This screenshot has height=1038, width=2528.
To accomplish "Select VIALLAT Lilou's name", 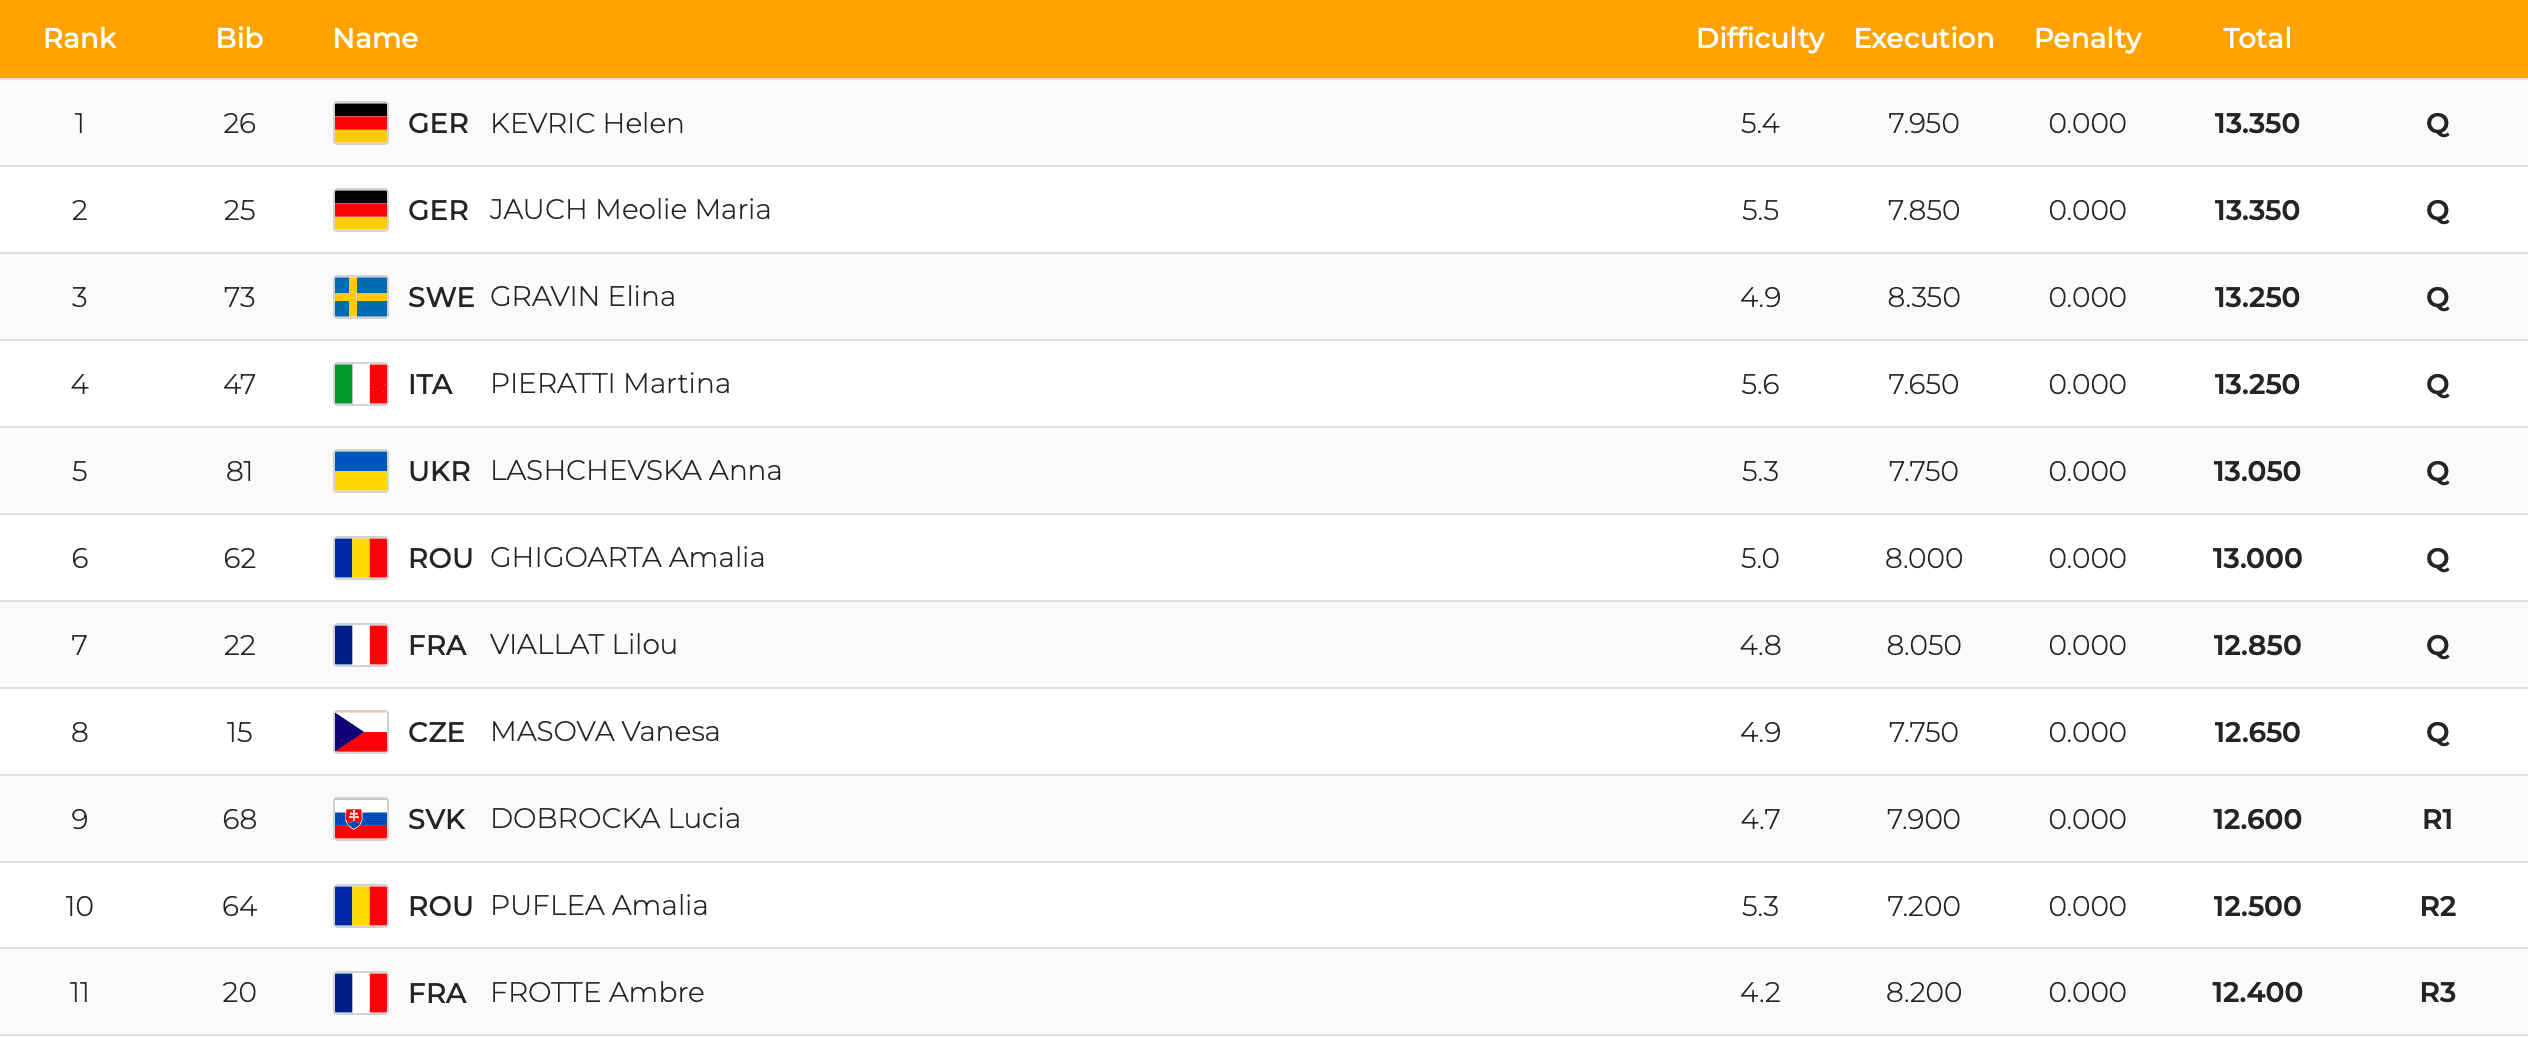I will (583, 645).
